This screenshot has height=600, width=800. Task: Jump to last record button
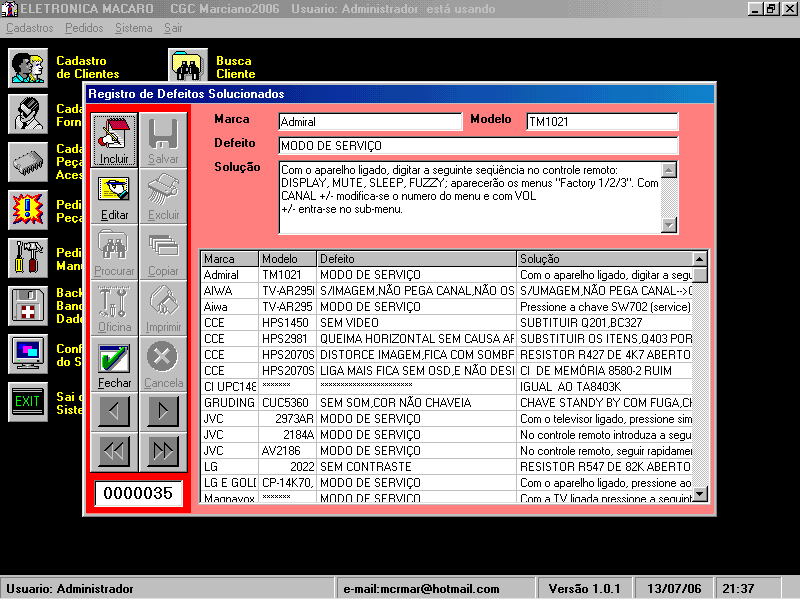pyautogui.click(x=163, y=451)
